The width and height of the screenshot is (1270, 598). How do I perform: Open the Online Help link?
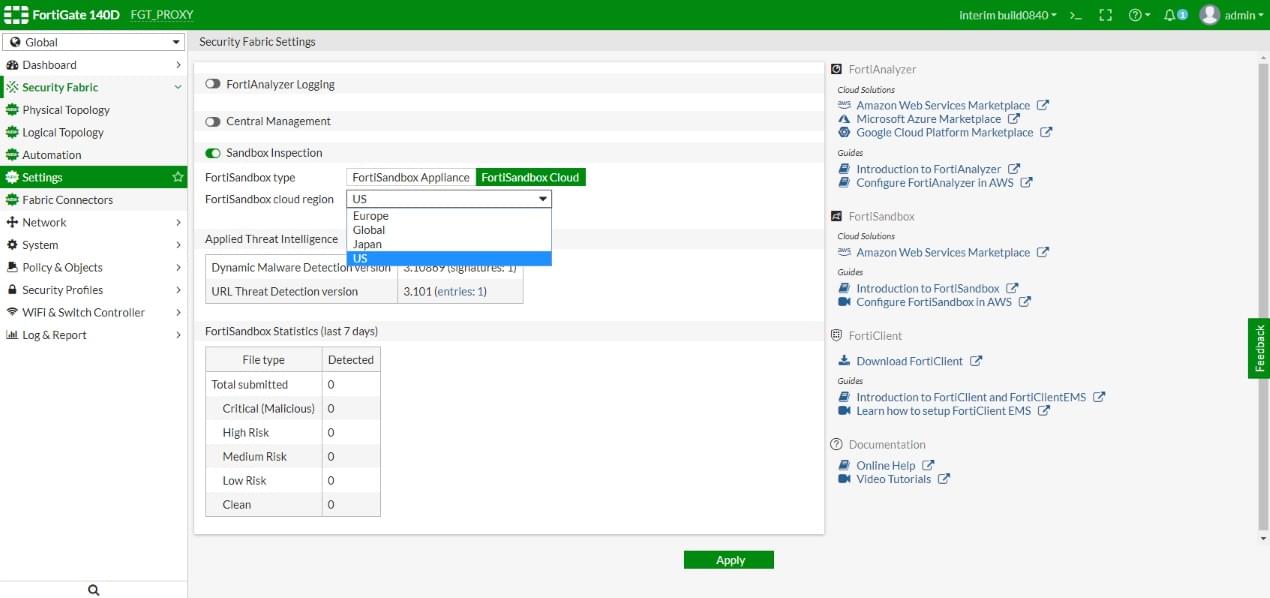(x=885, y=466)
